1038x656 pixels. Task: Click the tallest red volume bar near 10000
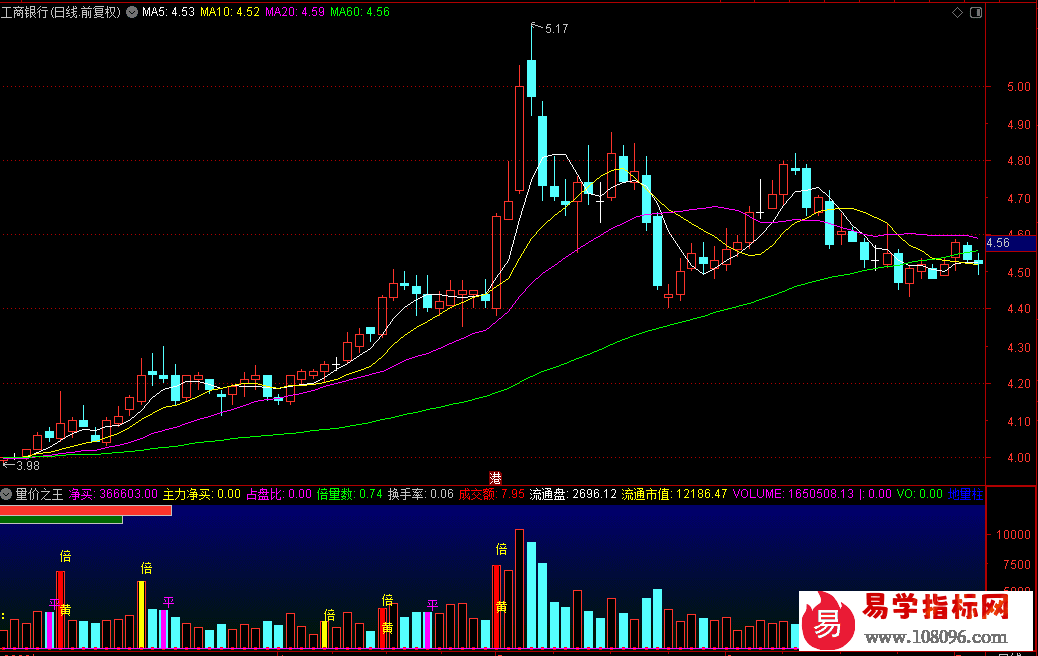coord(520,588)
